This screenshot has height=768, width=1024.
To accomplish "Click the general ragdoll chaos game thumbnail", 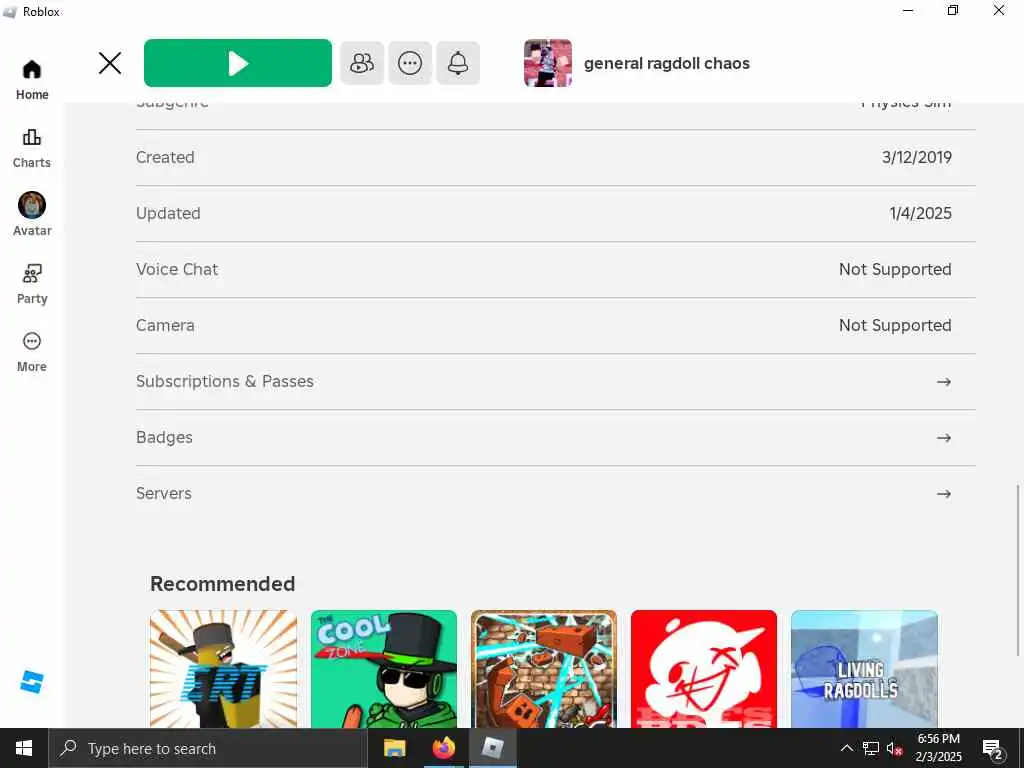I will (548, 63).
